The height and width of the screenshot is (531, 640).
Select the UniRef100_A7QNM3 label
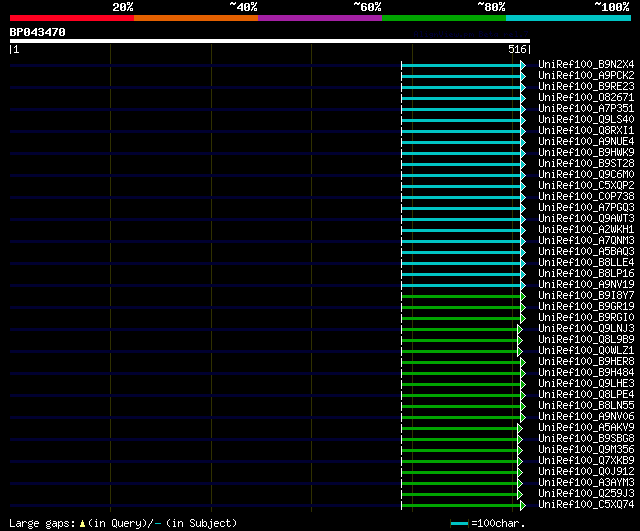586,241
